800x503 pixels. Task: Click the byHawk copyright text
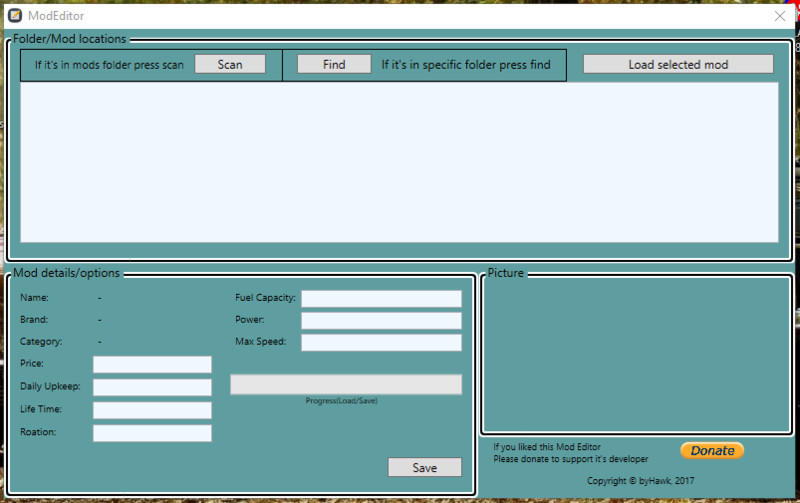(640, 481)
